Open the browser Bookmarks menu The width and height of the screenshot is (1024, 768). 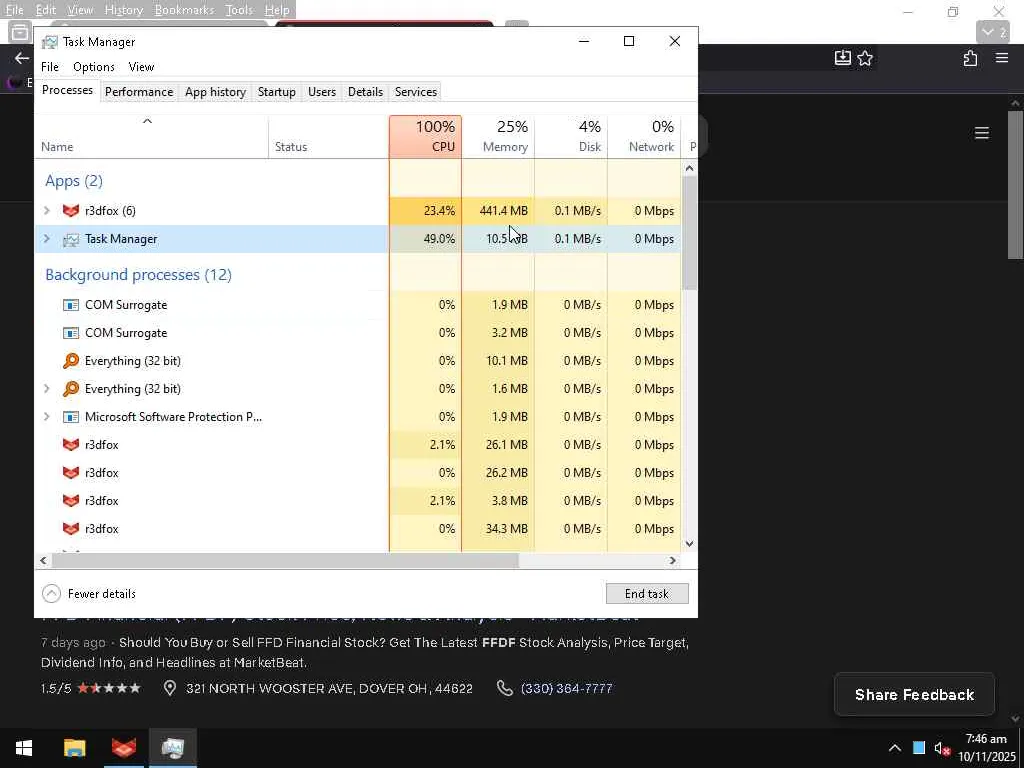pyautogui.click(x=184, y=10)
